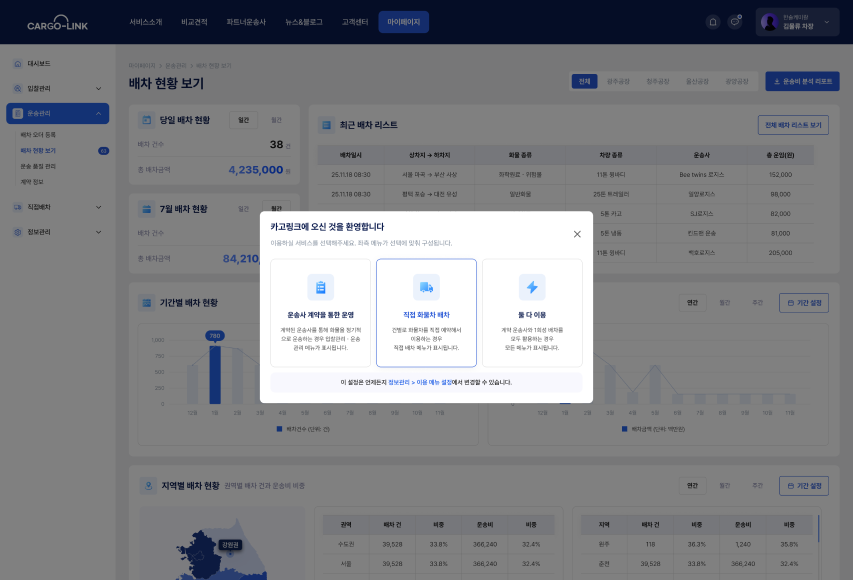
Task: Click the user profile avatar
Action: (x=769, y=22)
